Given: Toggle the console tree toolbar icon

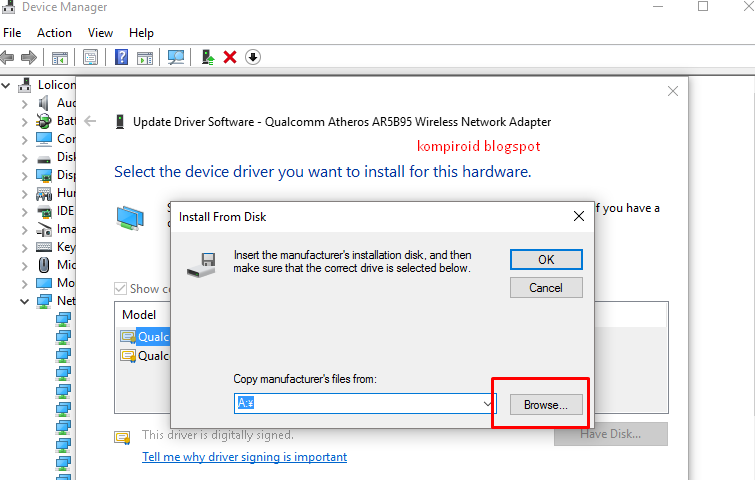Looking at the screenshot, I should click(x=60, y=58).
